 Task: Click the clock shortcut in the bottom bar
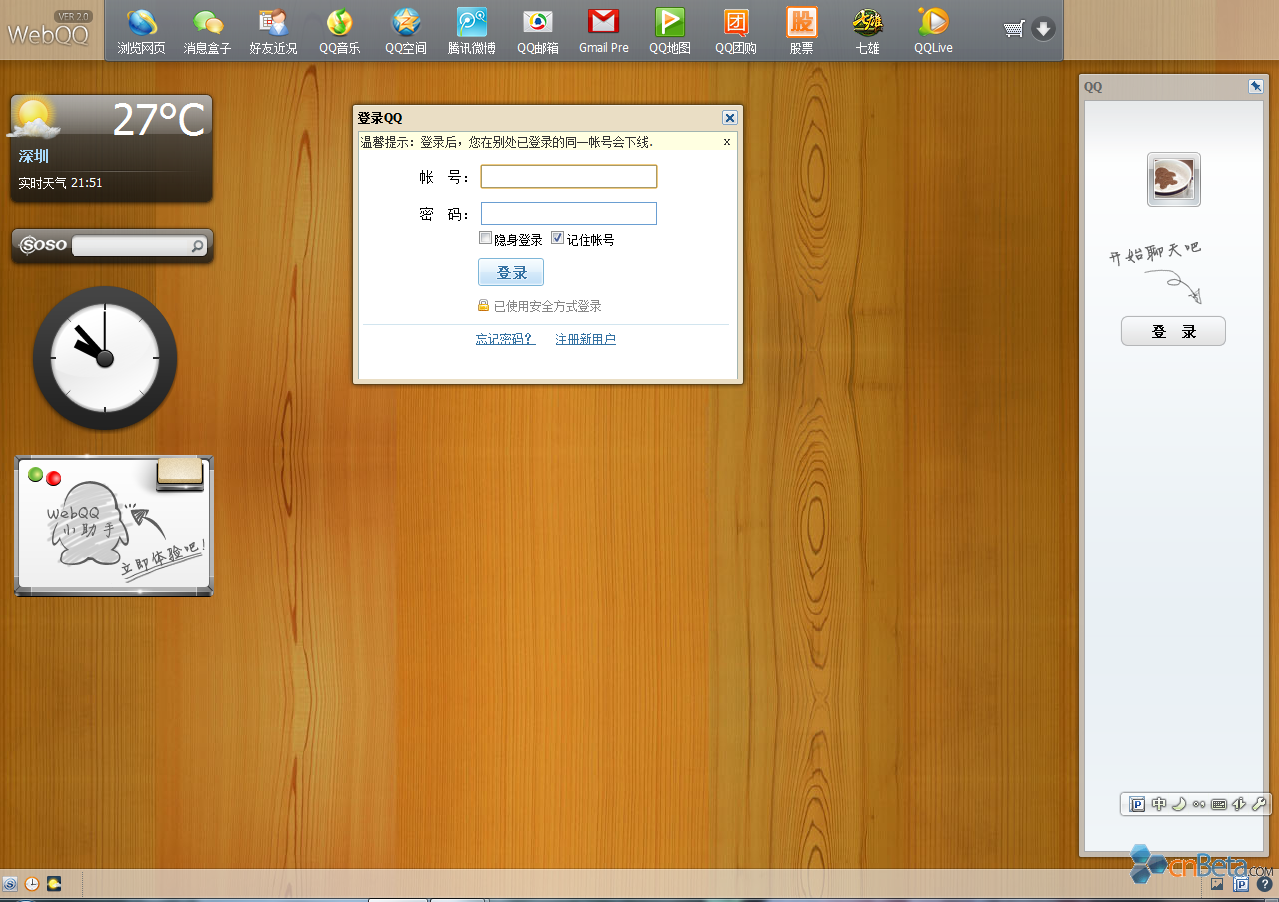(x=32, y=884)
